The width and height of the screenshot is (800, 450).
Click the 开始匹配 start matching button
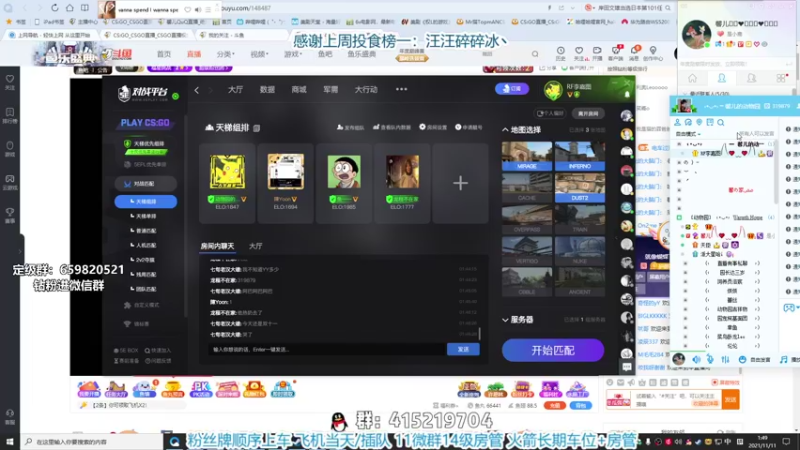[553, 351]
